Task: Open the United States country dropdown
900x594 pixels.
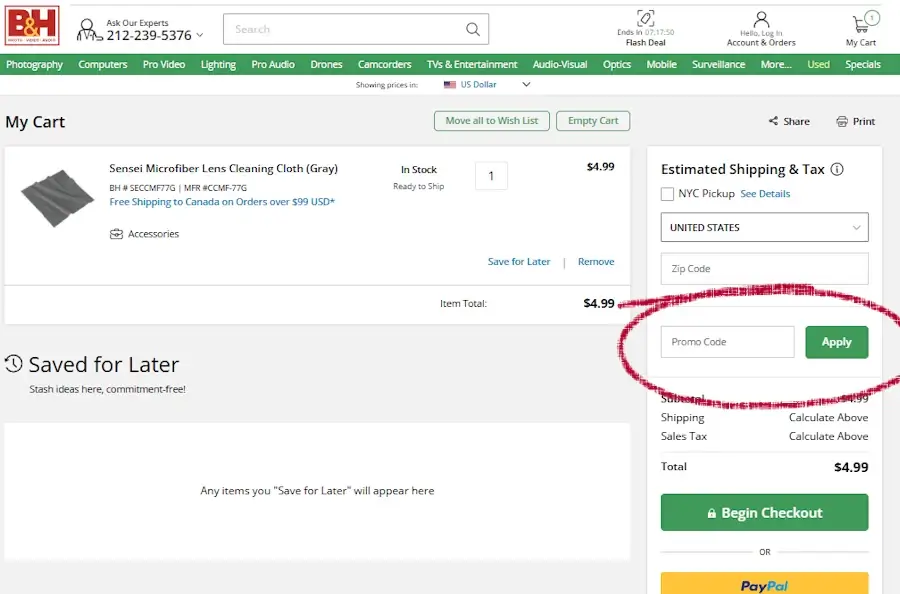Action: click(764, 227)
